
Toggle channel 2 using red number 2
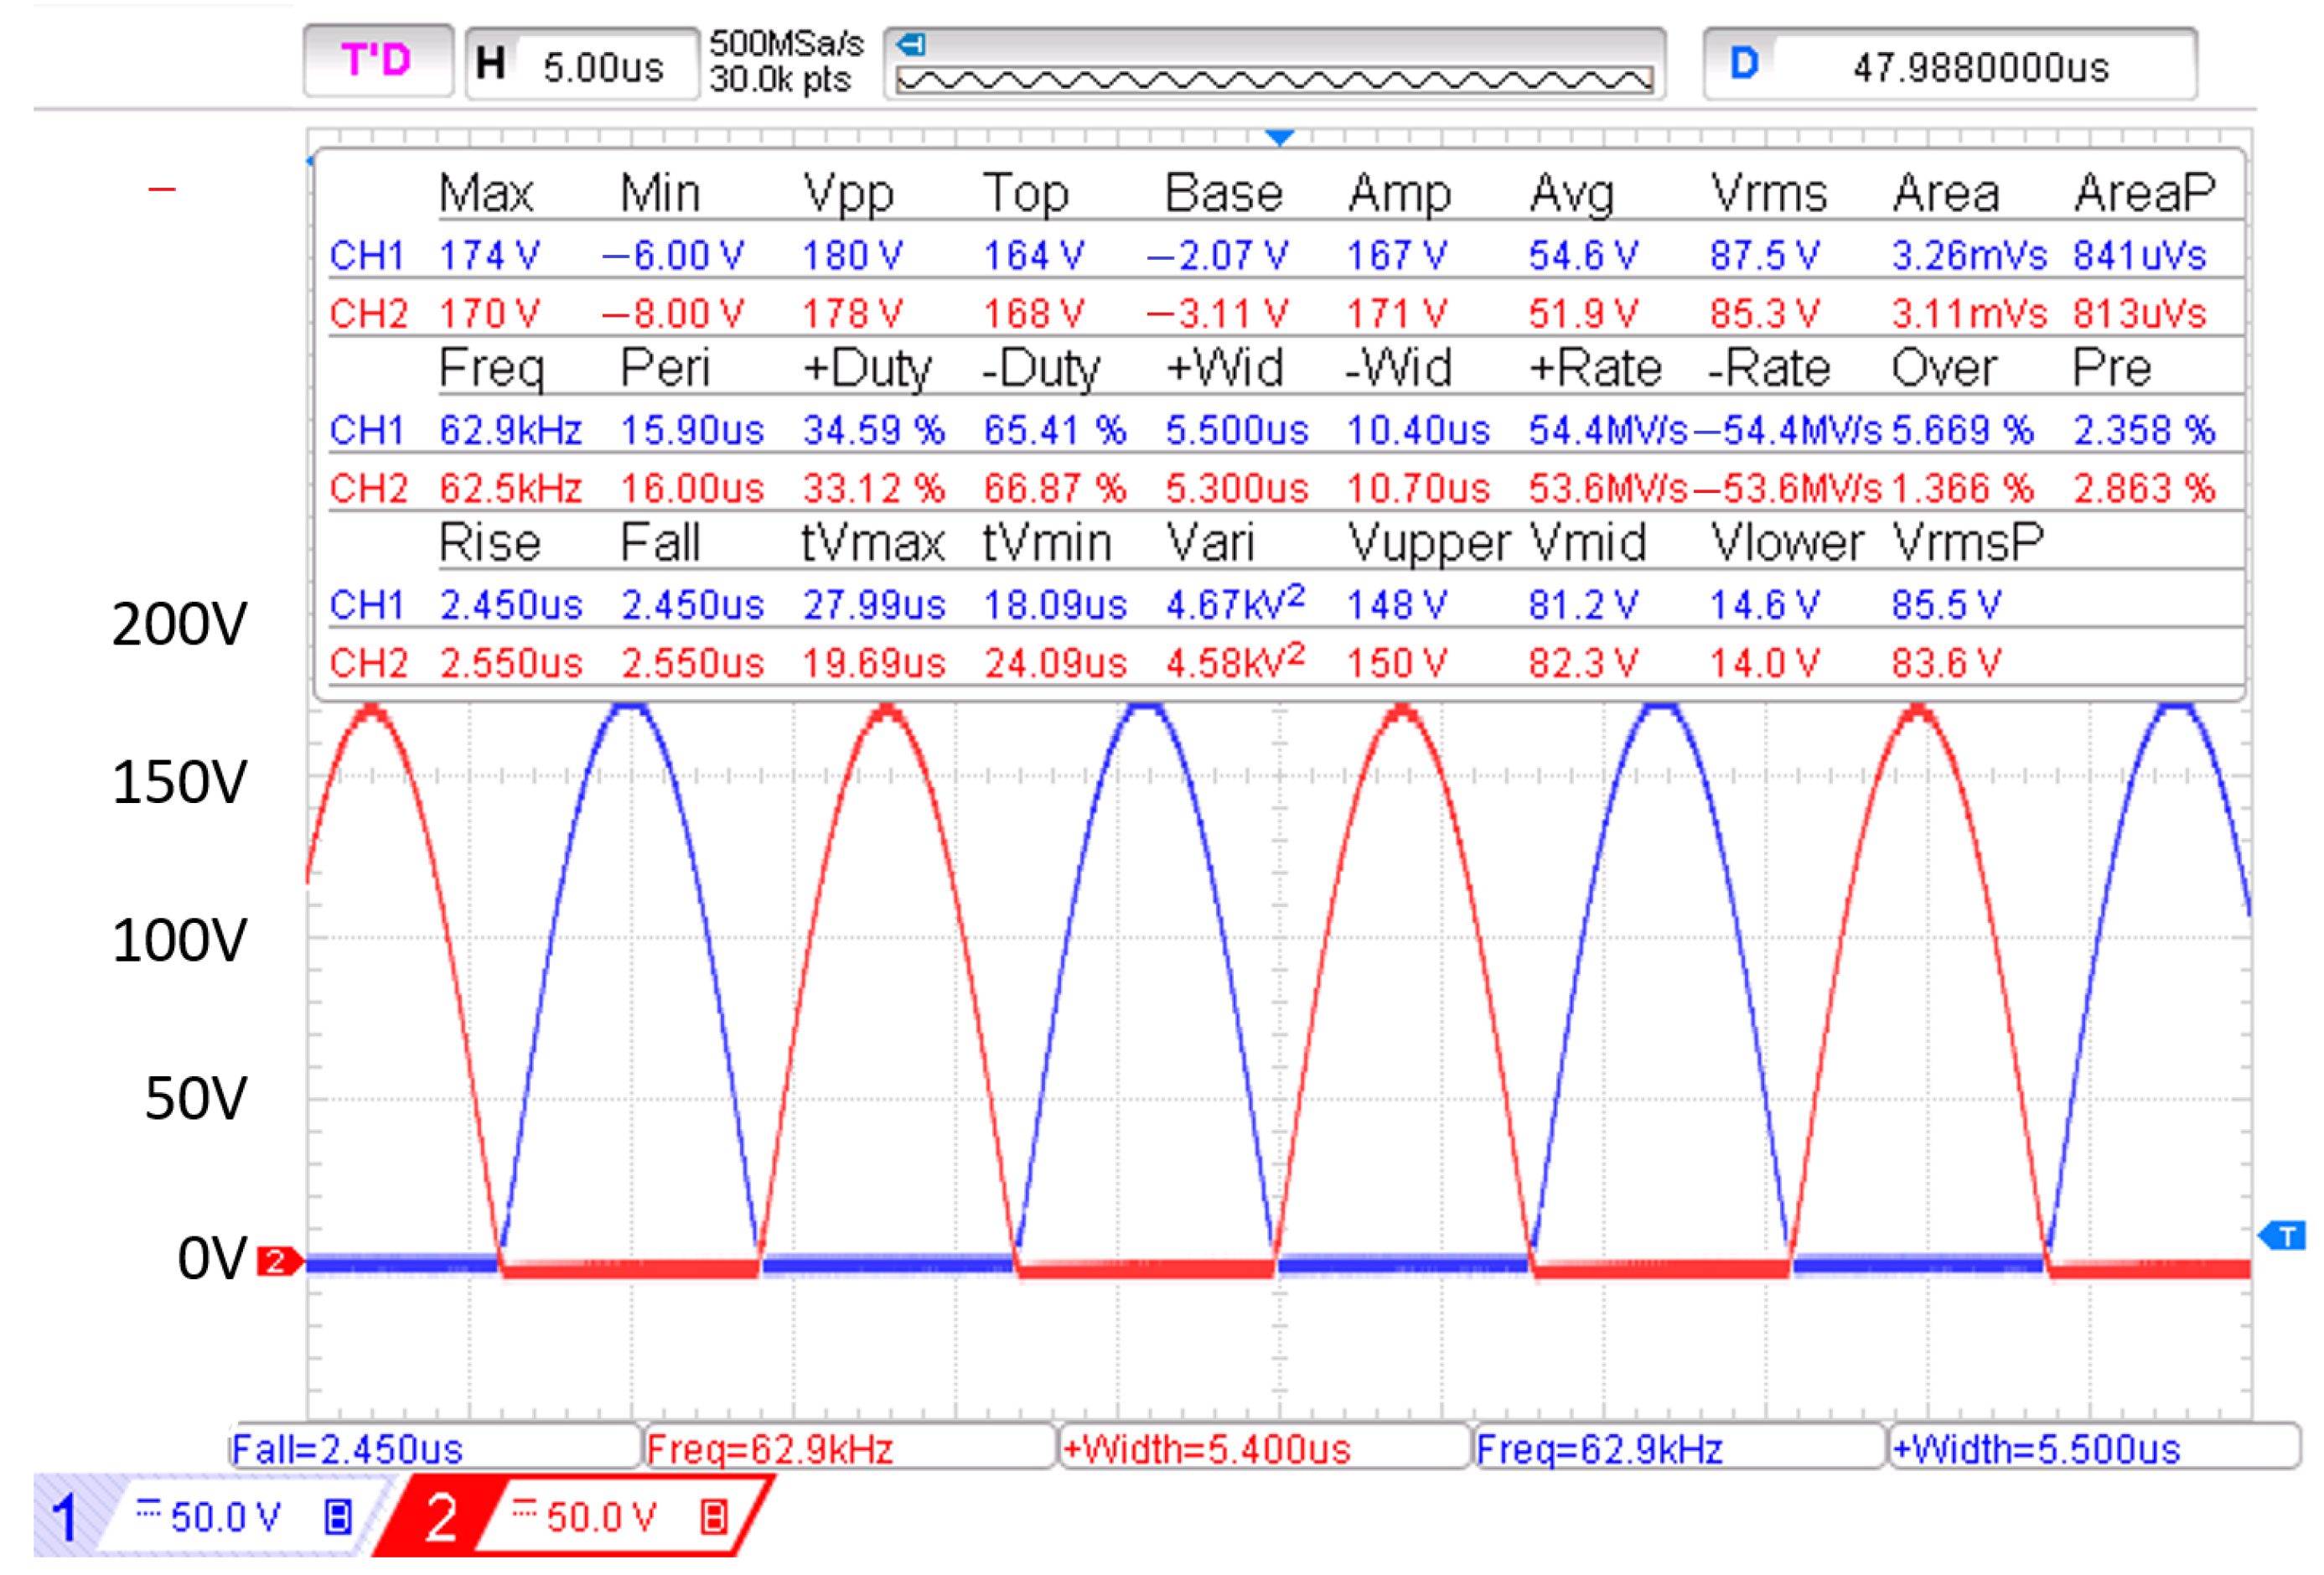[441, 1517]
